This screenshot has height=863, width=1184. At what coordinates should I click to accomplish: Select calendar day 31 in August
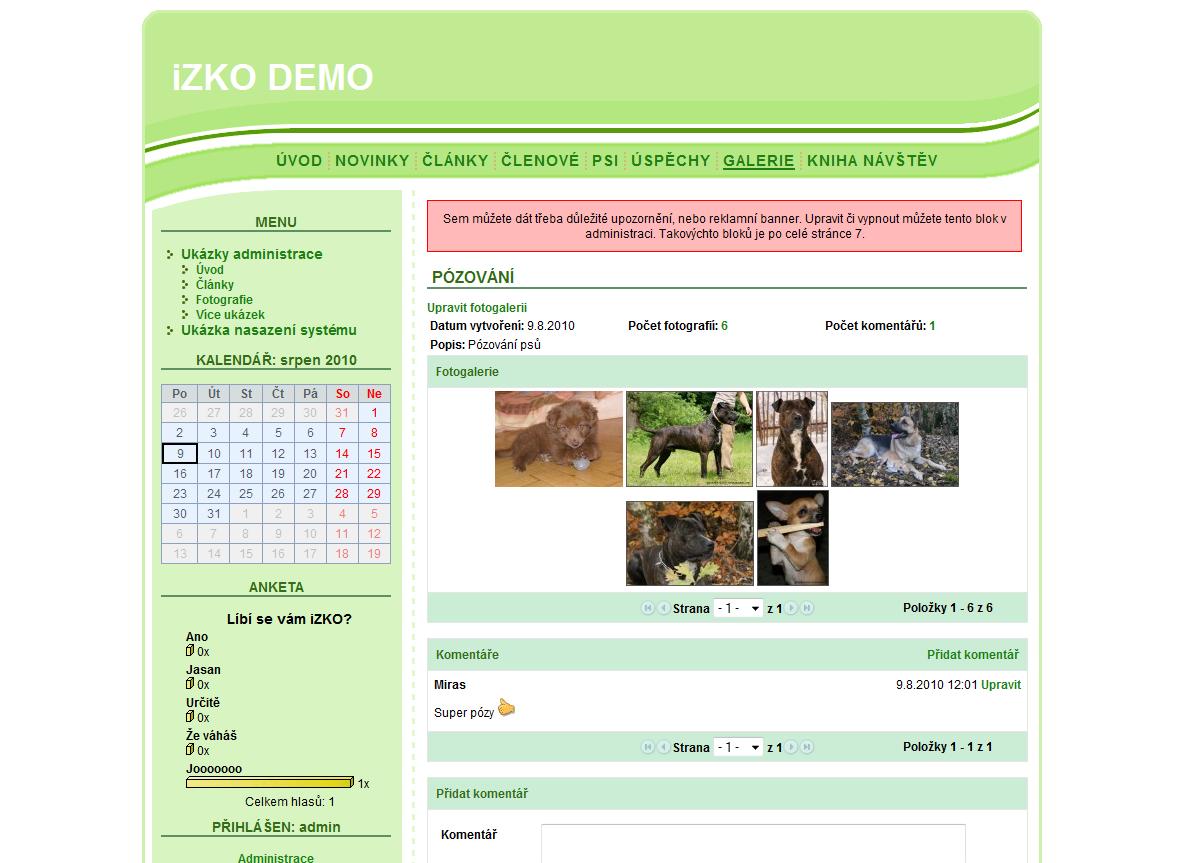(x=214, y=513)
